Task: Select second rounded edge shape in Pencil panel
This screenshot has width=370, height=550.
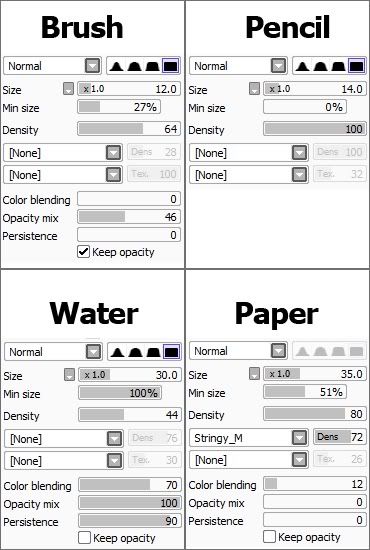Action: tap(320, 66)
